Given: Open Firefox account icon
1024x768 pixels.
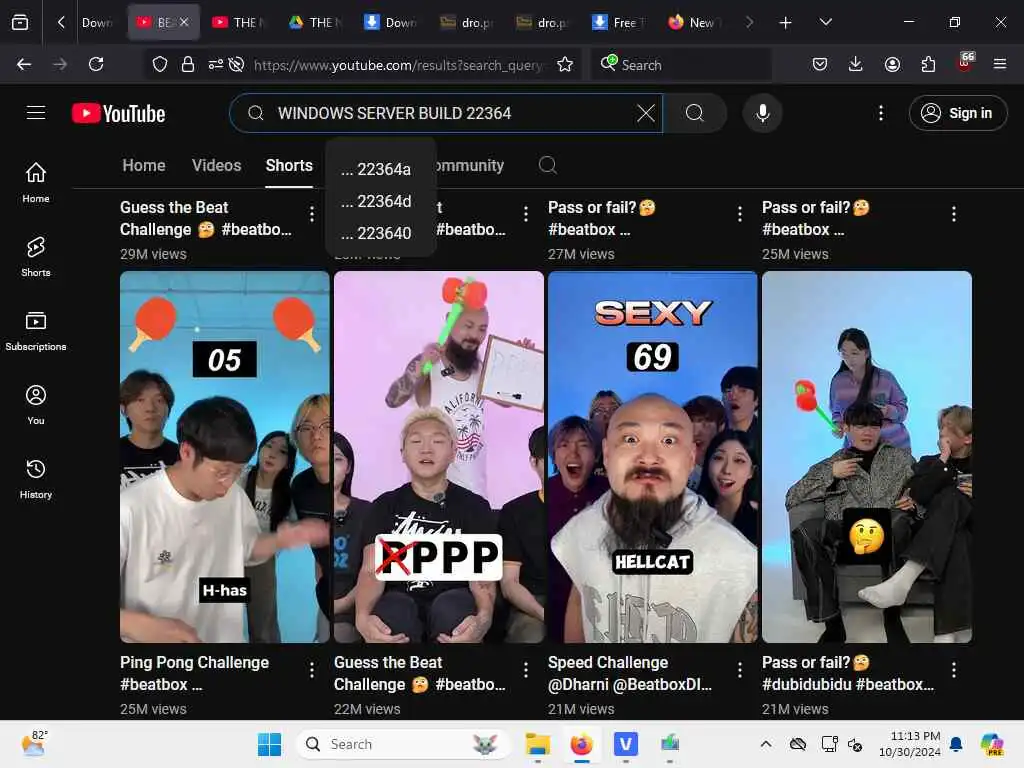Looking at the screenshot, I should [892, 64].
